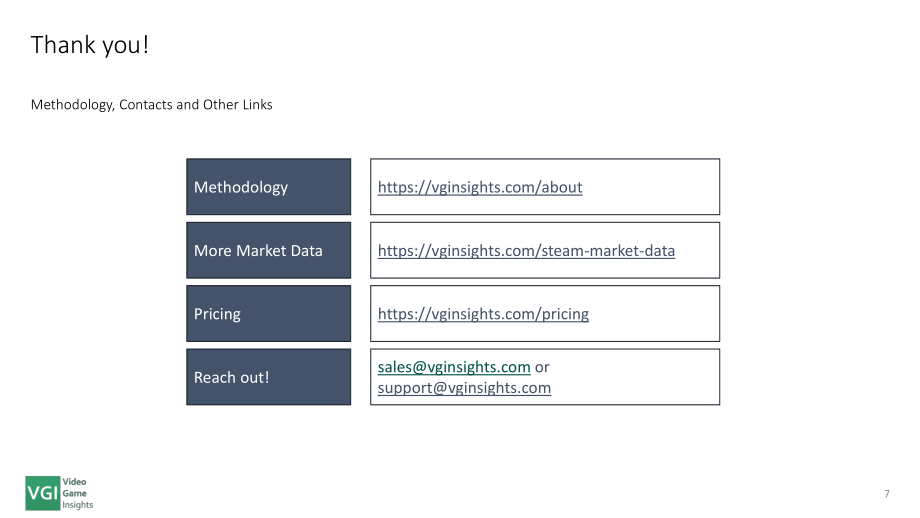
Task: Open the vginsights.com/about link
Action: [x=480, y=187]
